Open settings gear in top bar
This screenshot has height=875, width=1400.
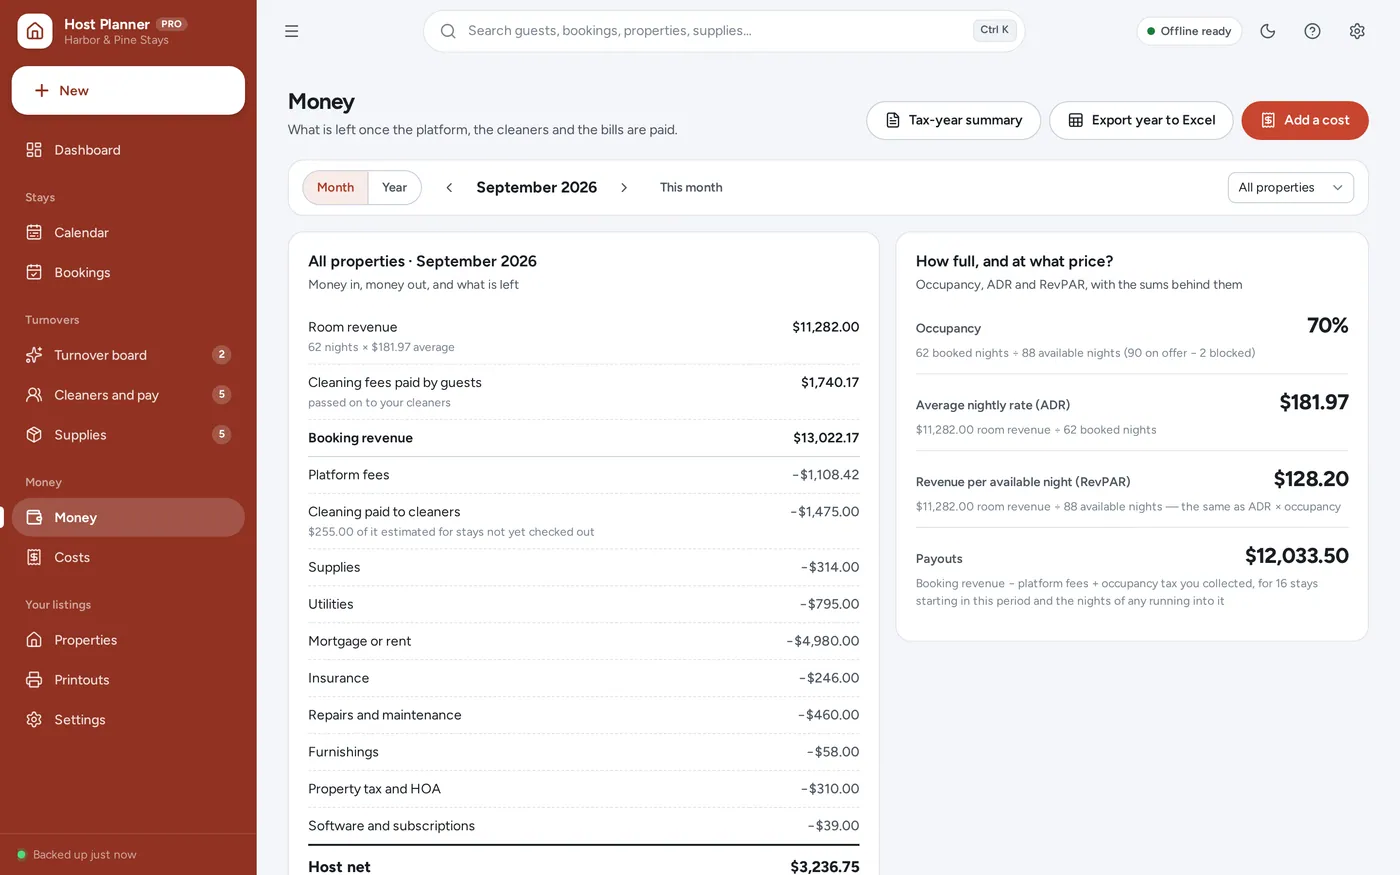[1357, 31]
